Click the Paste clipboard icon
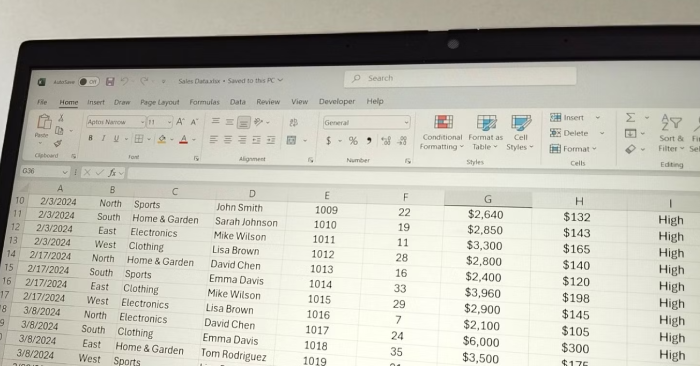The width and height of the screenshot is (700, 366). tap(44, 121)
